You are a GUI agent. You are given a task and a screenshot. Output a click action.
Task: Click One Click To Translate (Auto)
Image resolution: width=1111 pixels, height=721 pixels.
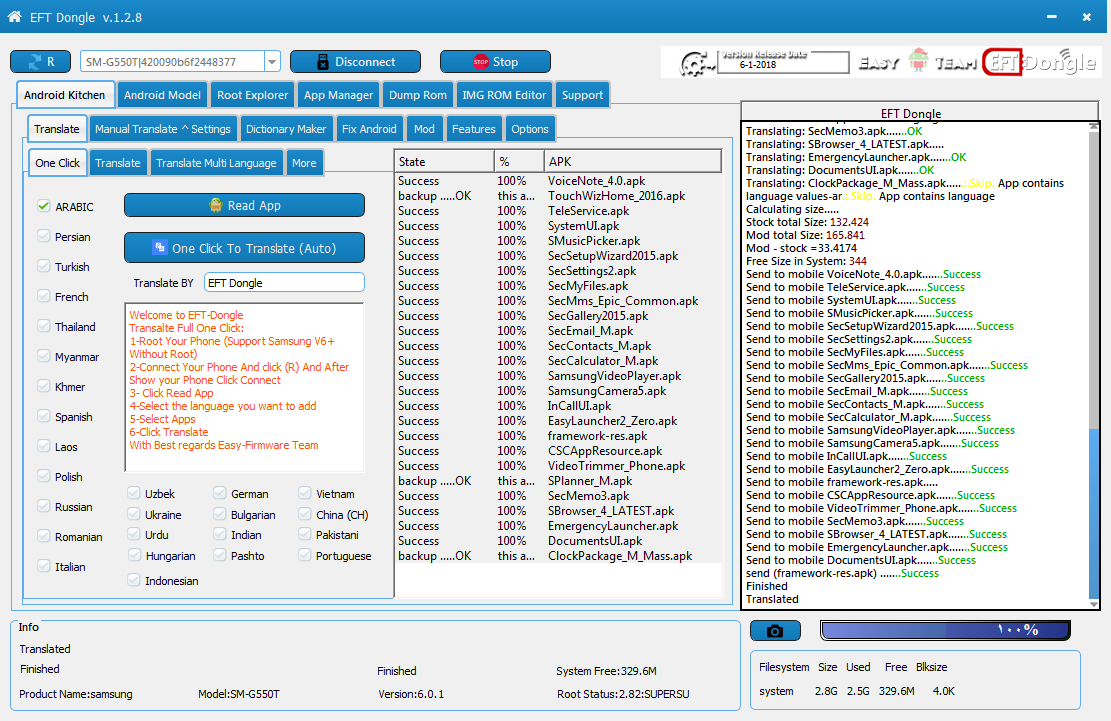(244, 248)
